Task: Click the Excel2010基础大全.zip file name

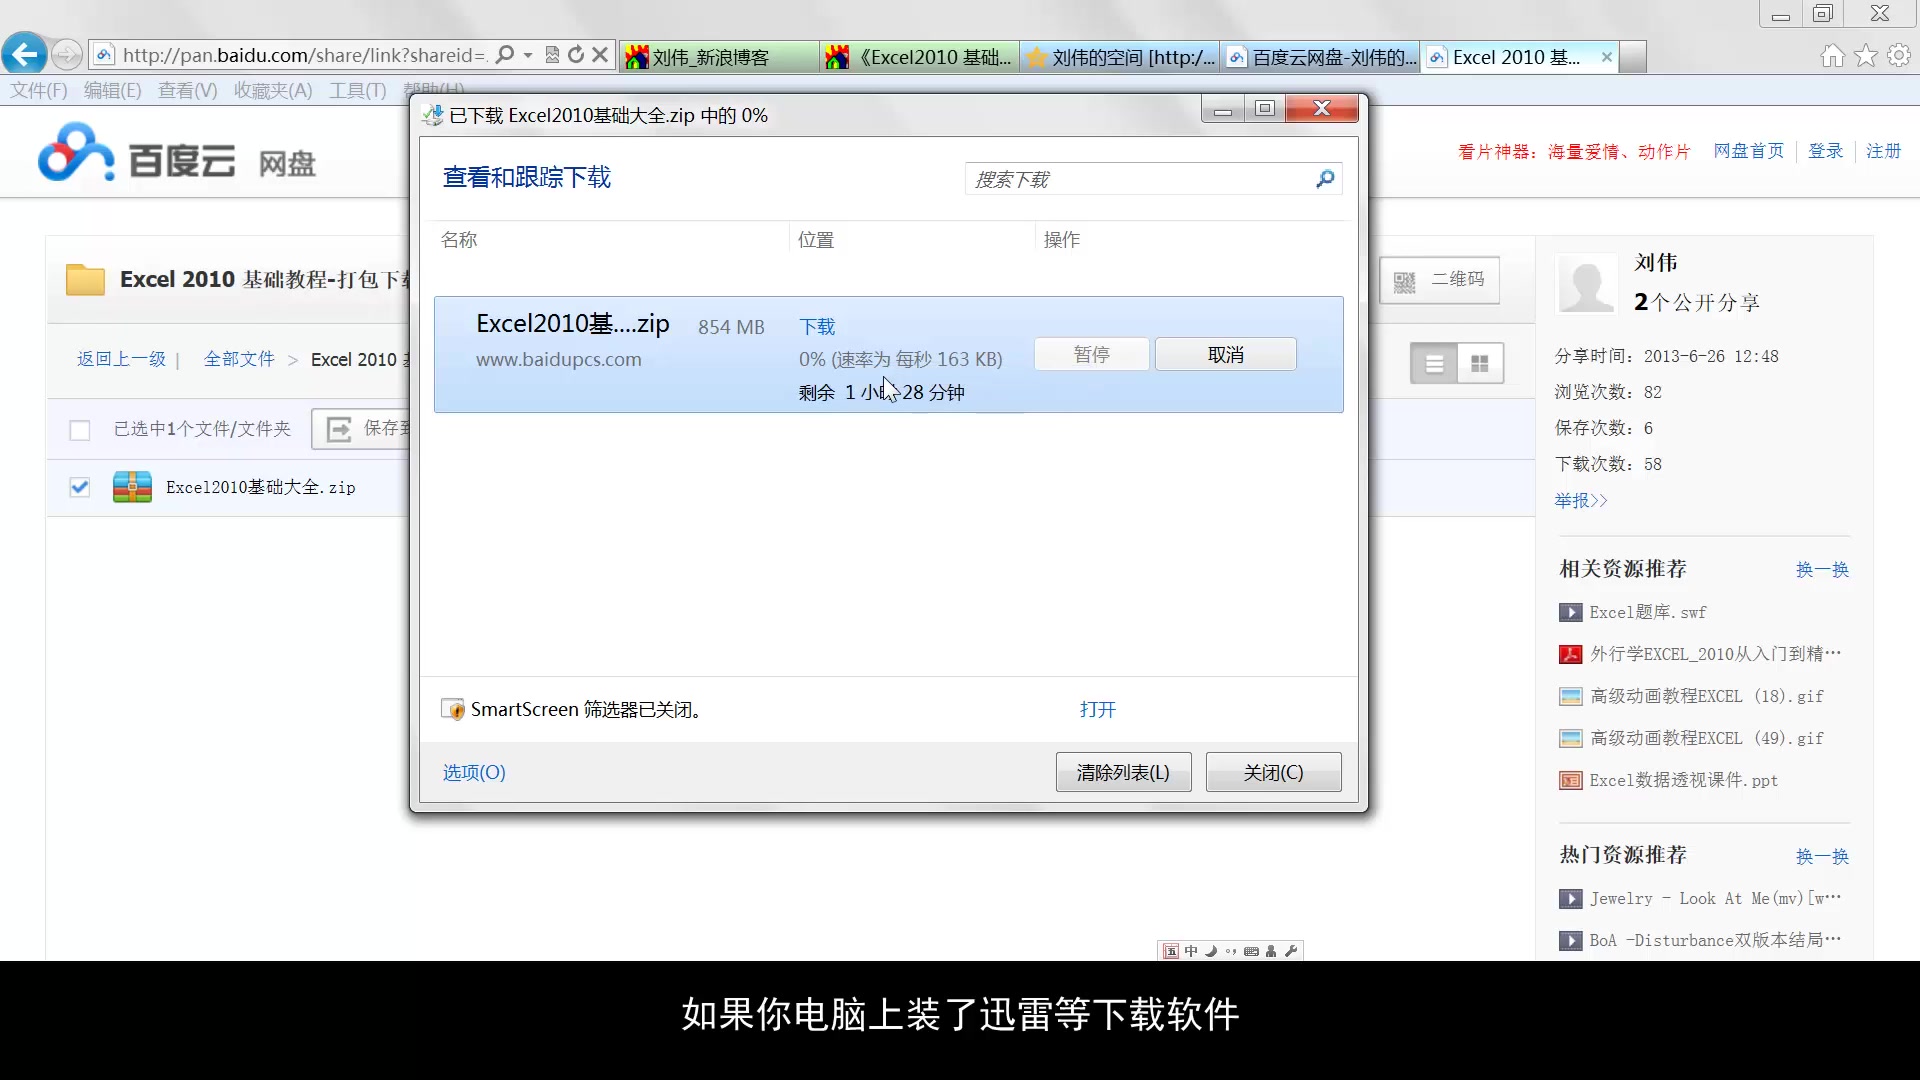Action: 260,487
